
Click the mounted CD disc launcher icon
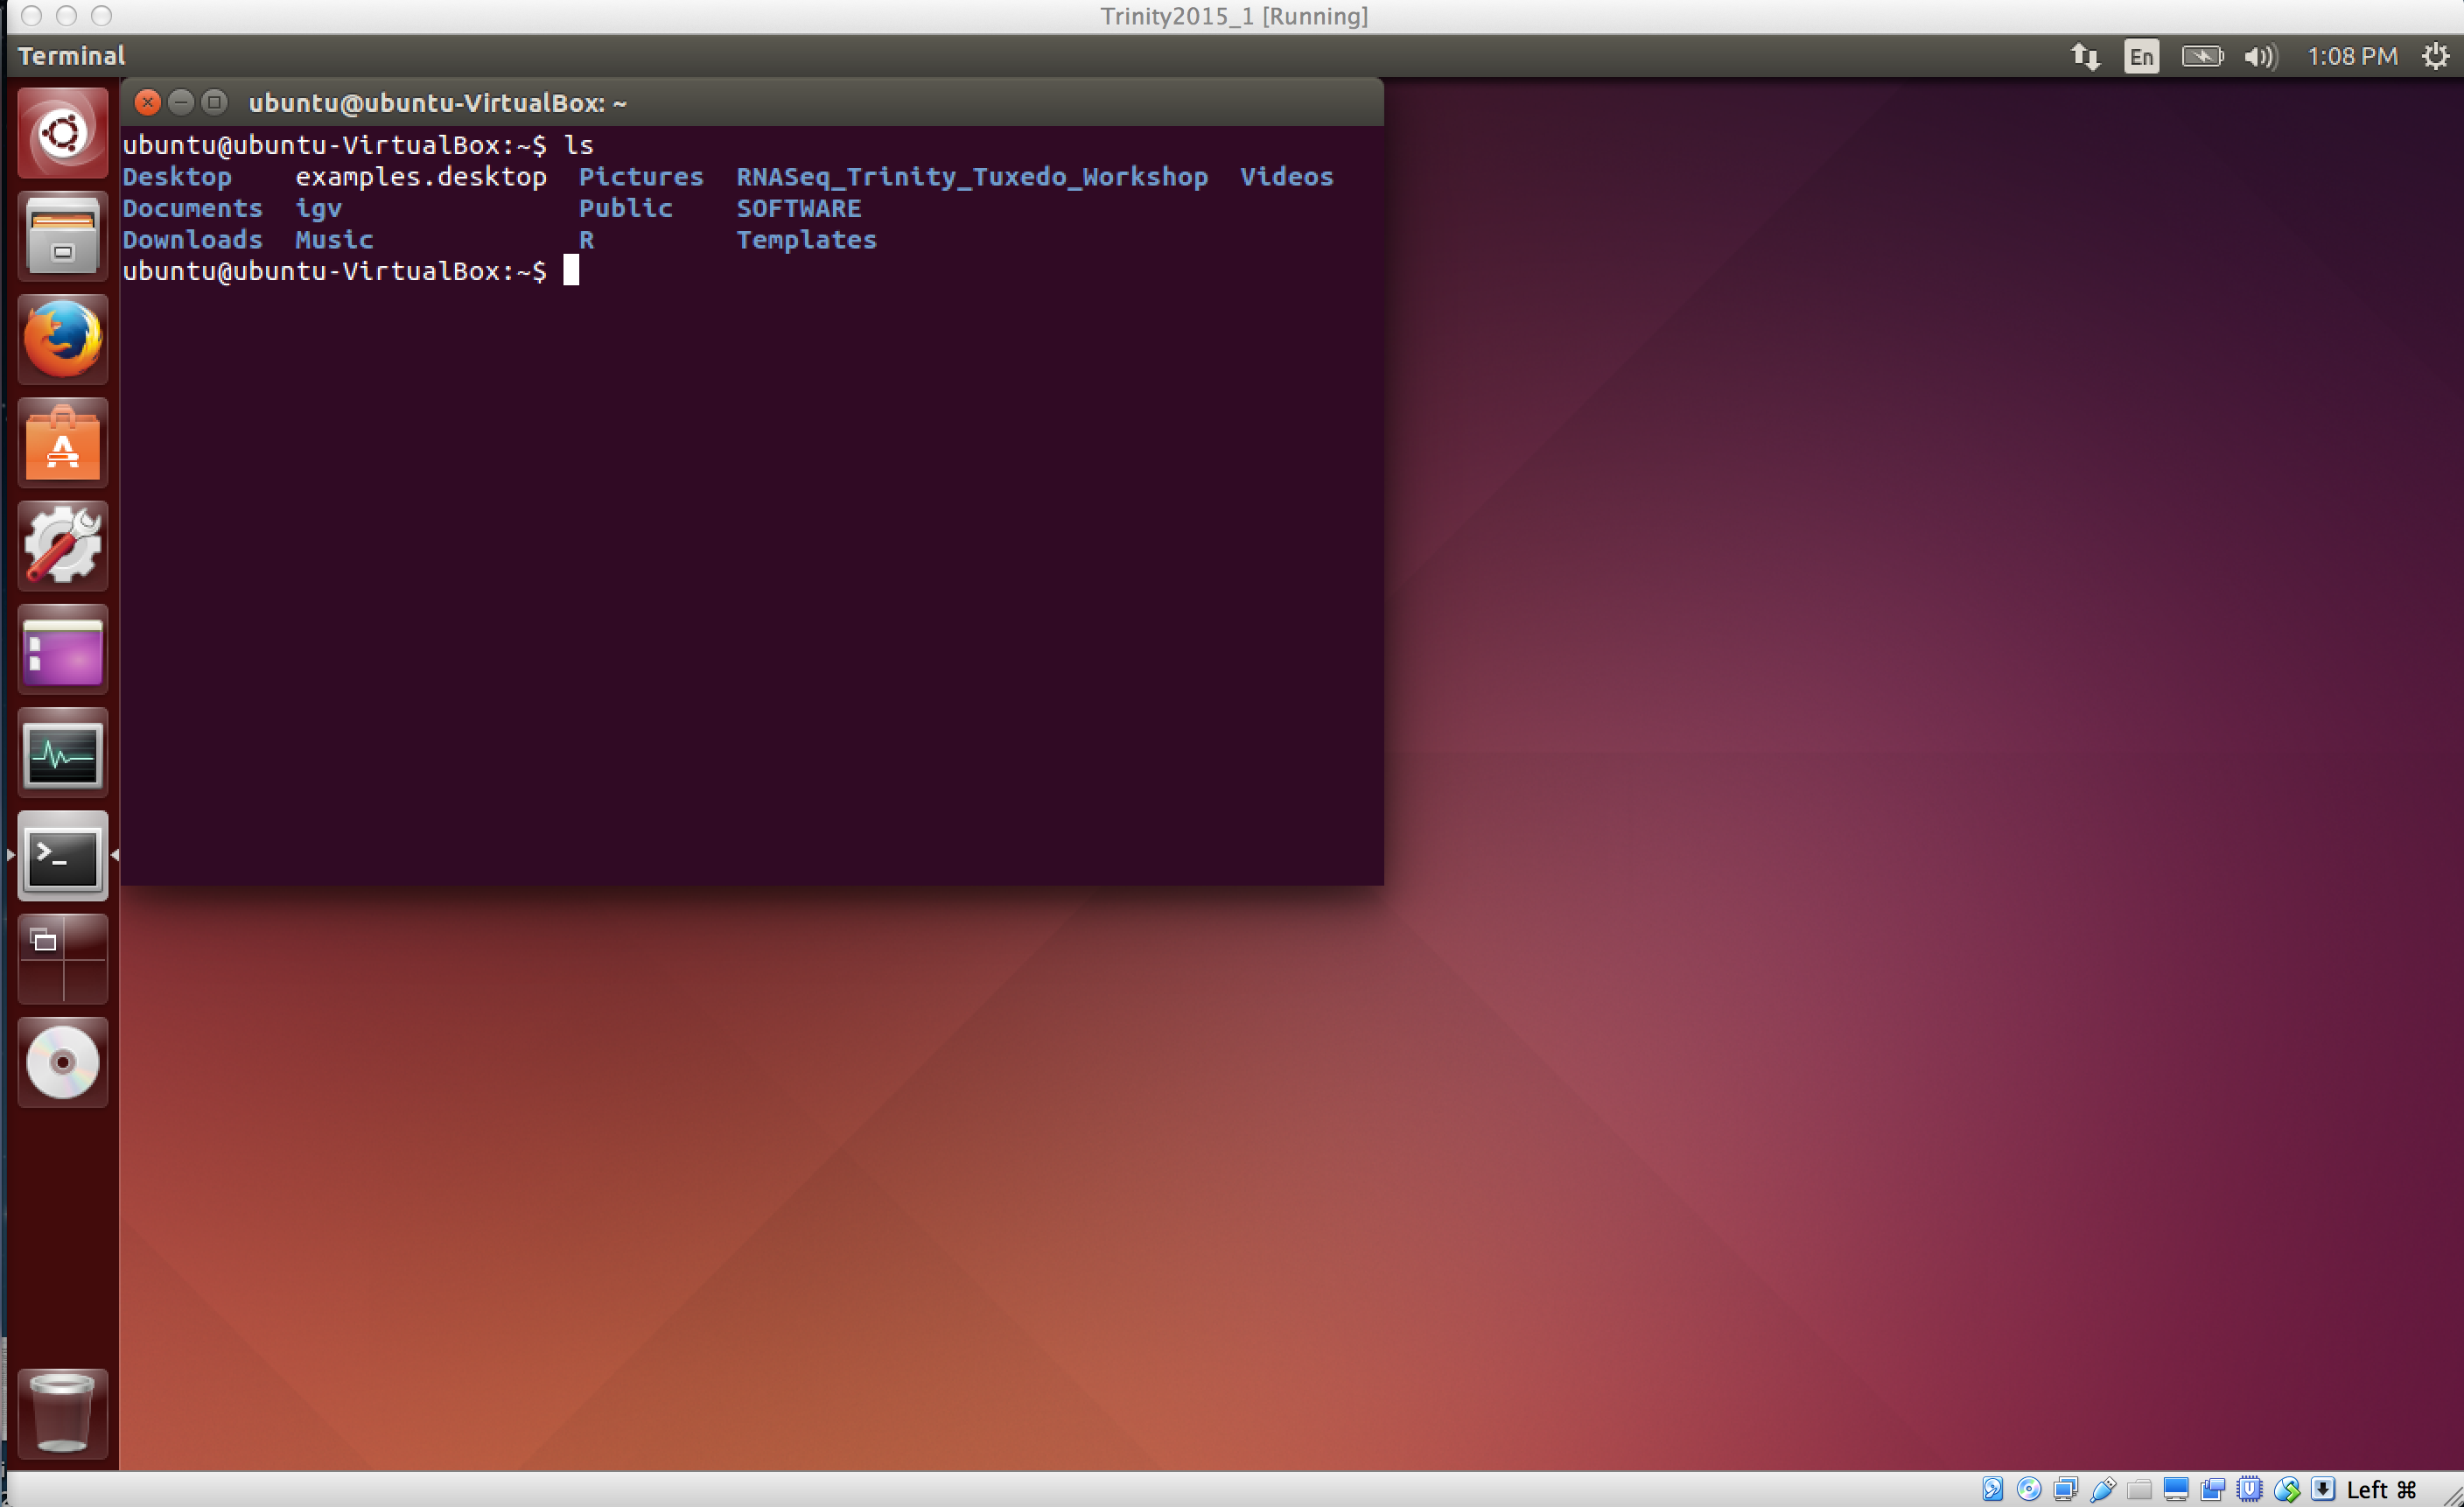[62, 1062]
